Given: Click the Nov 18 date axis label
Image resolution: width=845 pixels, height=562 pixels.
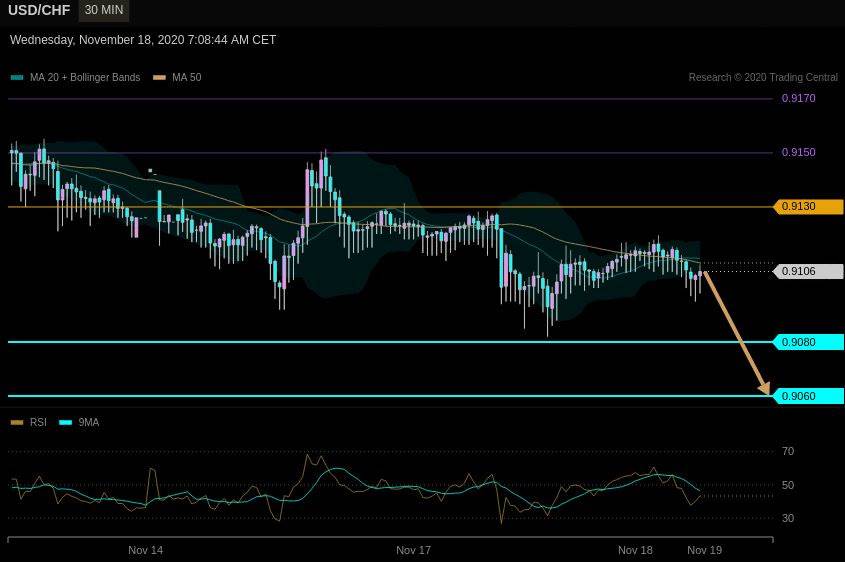Looking at the screenshot, I should (x=635, y=550).
